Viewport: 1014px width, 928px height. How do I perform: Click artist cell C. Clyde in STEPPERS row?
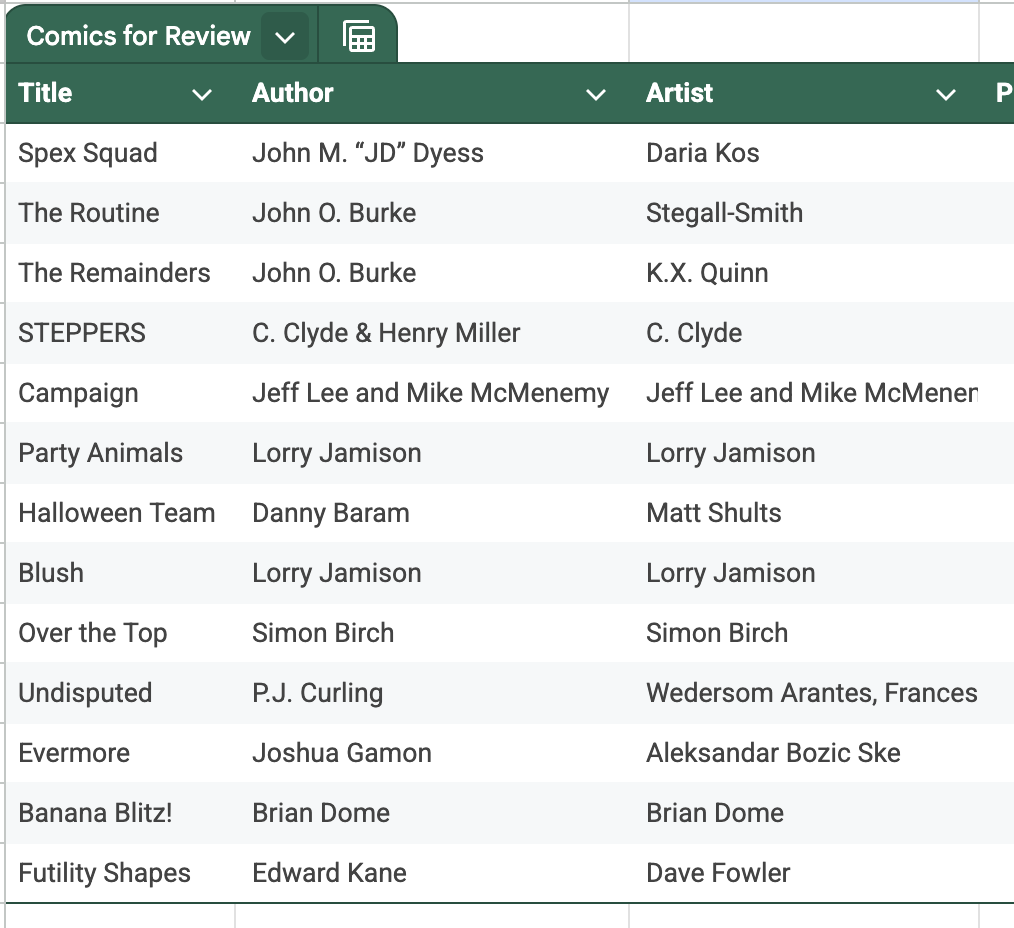tap(804, 333)
